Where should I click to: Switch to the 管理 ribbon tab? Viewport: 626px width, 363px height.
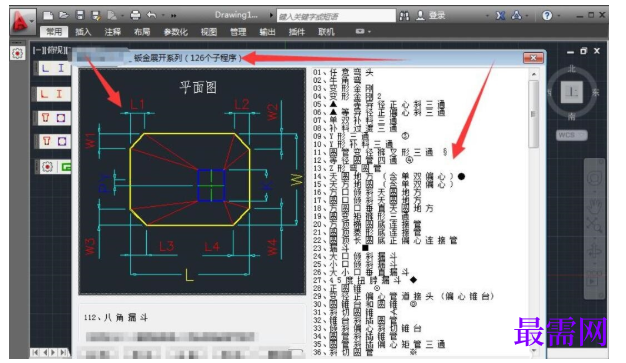tap(238, 32)
